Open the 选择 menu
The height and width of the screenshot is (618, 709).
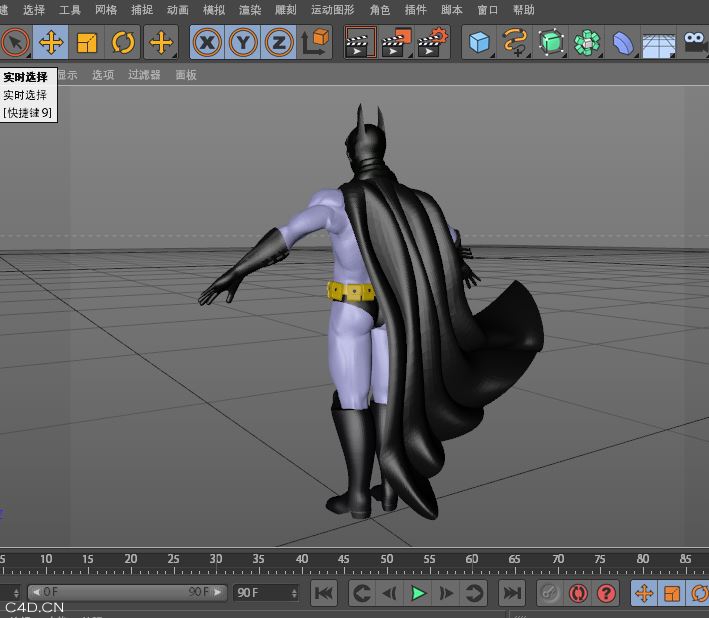tap(34, 10)
